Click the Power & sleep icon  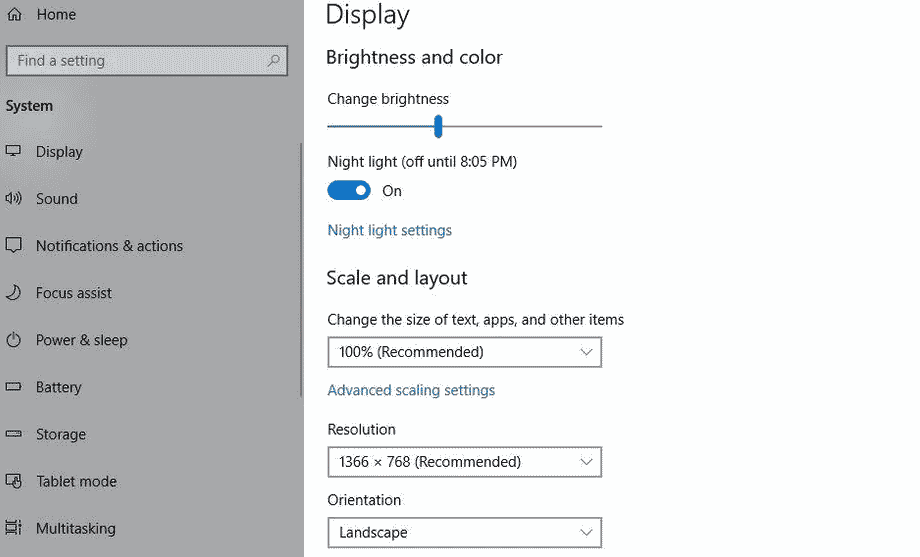[x=13, y=339]
